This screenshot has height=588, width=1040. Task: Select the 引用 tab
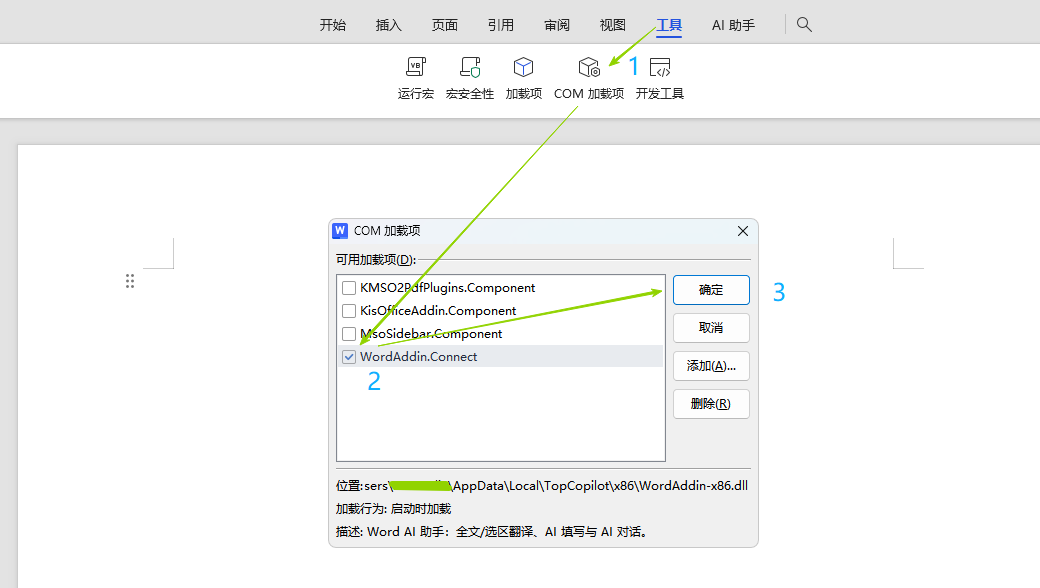(501, 25)
